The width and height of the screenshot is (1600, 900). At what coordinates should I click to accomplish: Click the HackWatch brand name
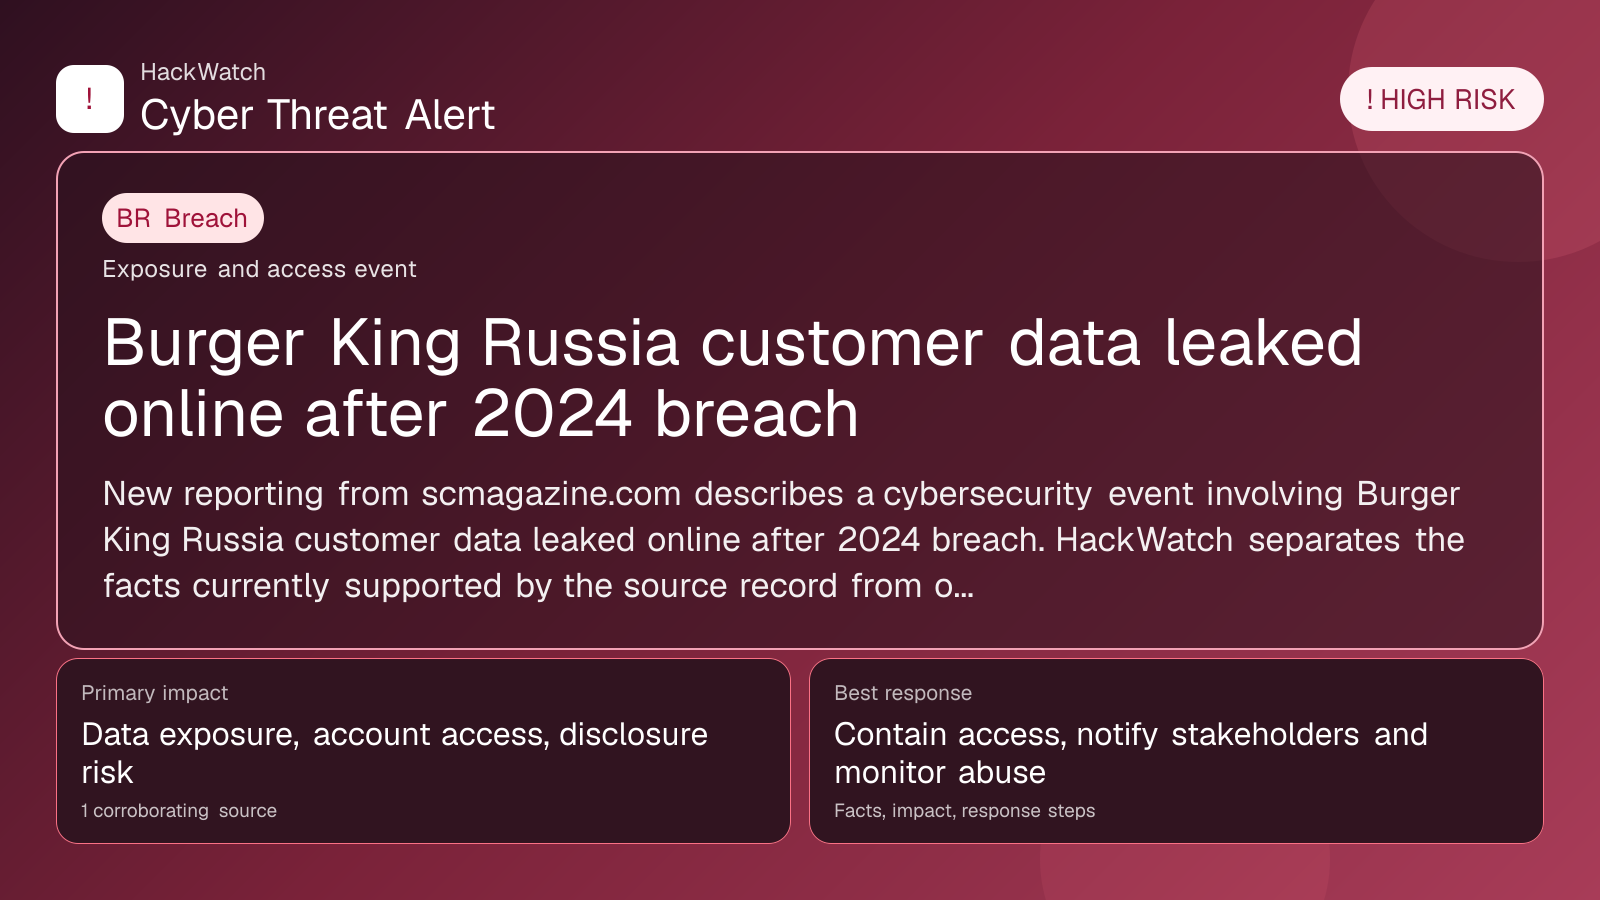tap(203, 72)
